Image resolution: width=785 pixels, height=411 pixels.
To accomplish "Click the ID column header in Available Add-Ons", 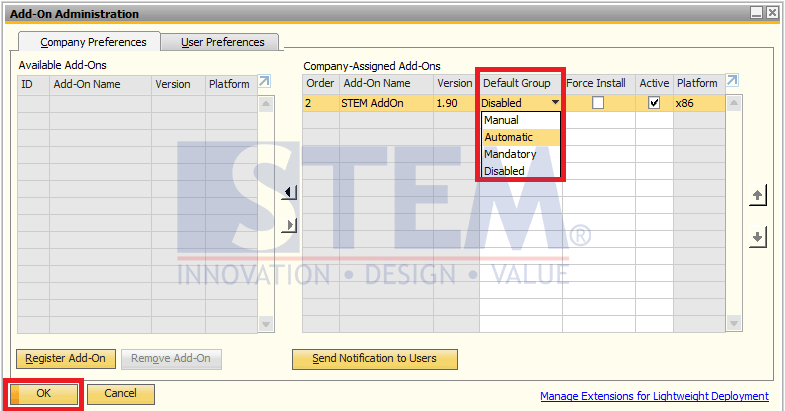I will [x=34, y=84].
